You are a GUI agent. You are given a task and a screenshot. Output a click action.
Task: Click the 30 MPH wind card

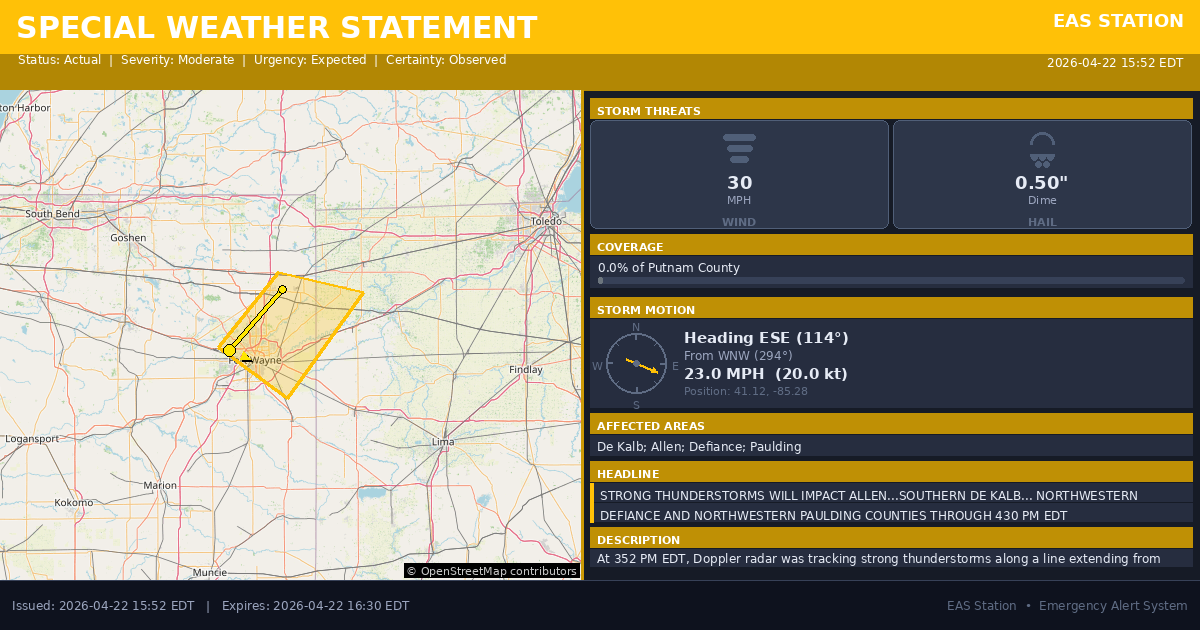(x=739, y=175)
